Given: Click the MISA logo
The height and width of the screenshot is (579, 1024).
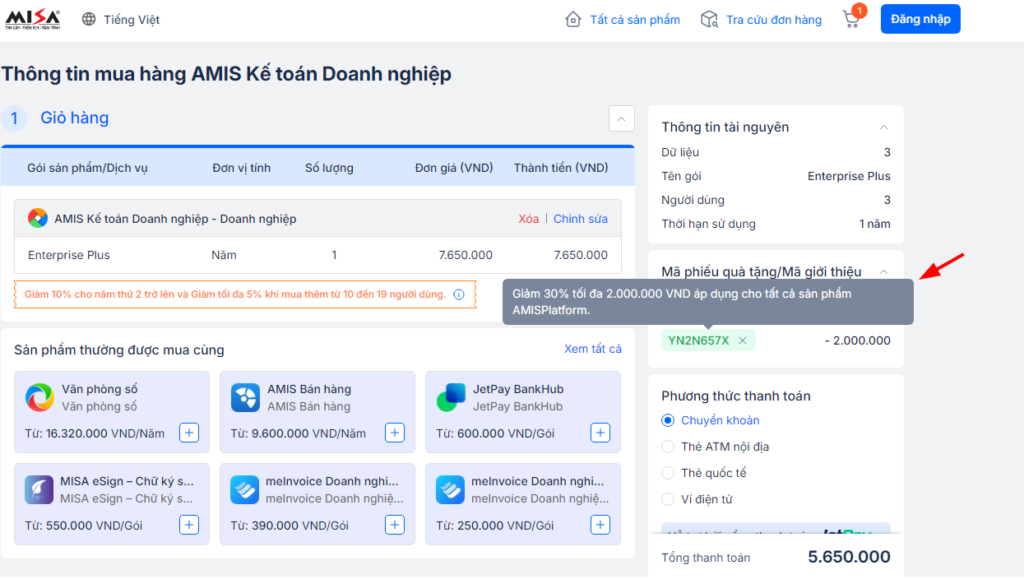Looking at the screenshot, I should tap(33, 19).
